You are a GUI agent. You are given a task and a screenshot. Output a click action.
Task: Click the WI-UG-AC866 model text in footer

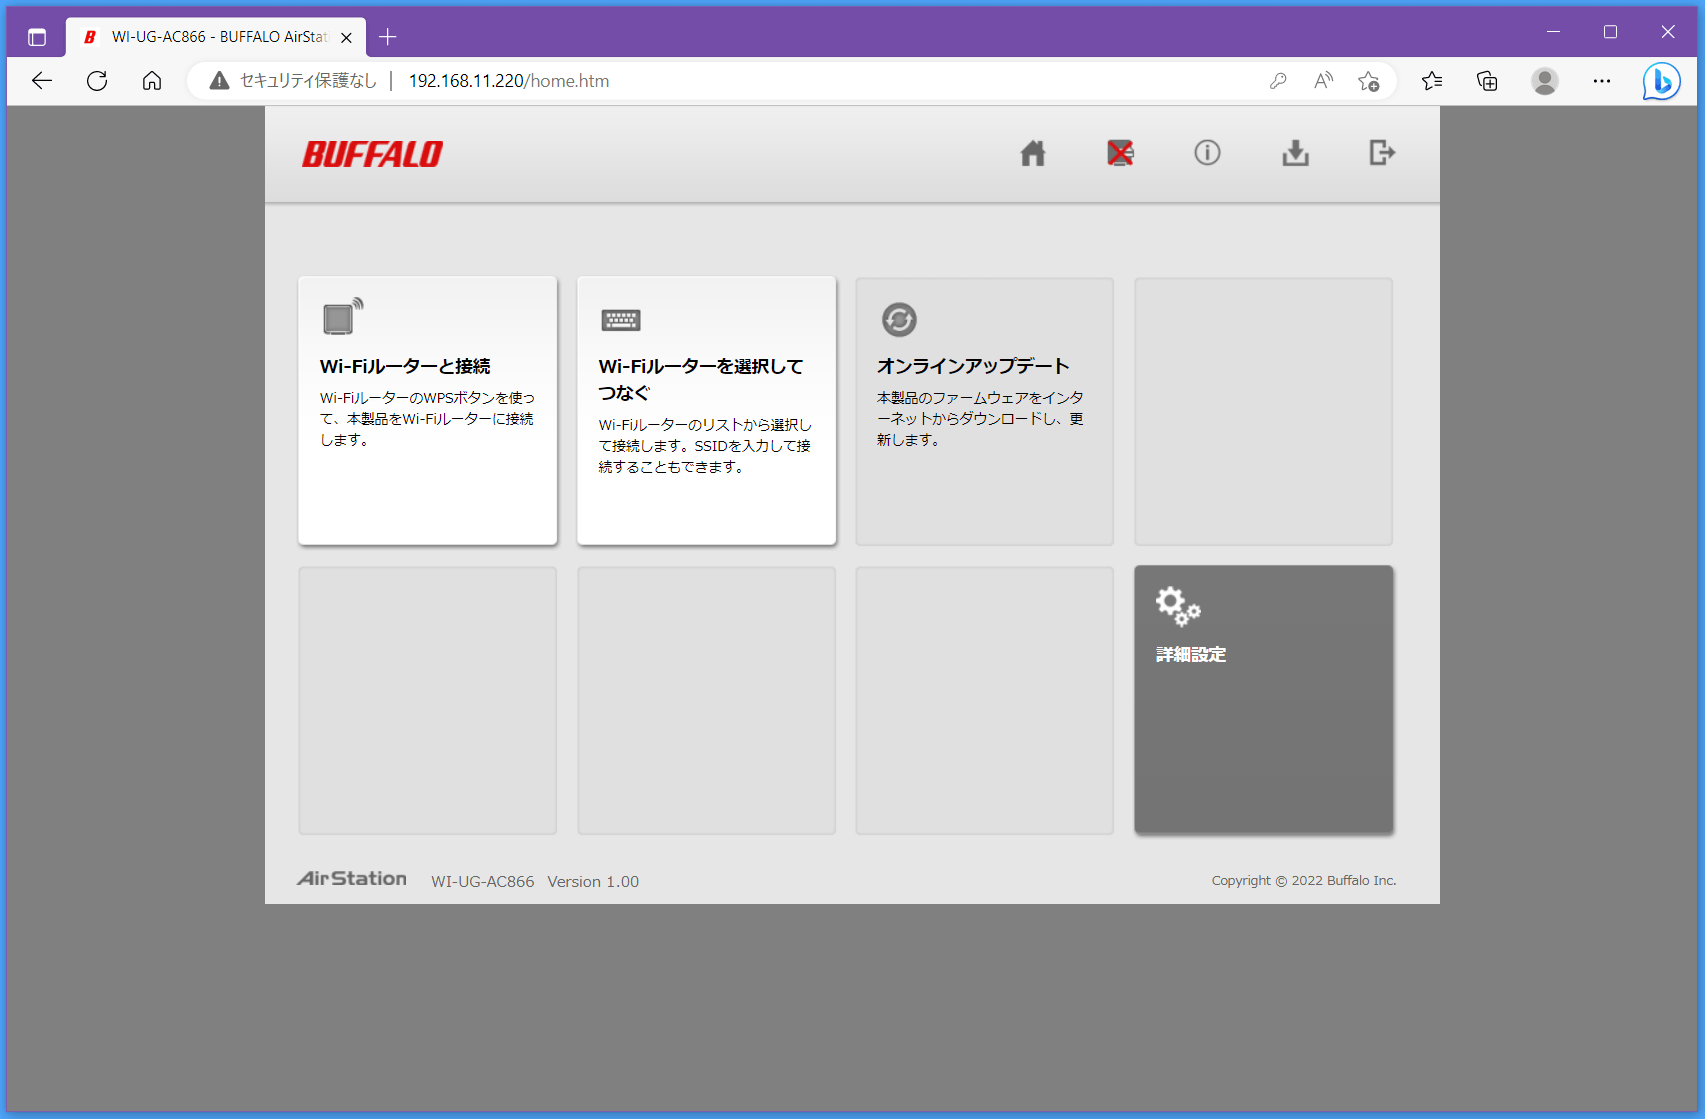[x=482, y=881]
